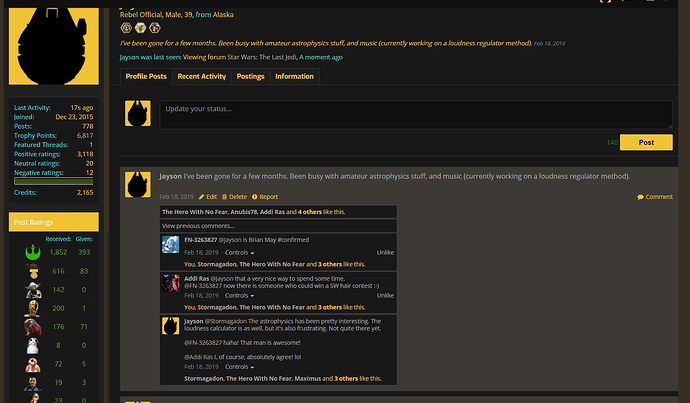Viewport: 690px width, 403px height.
Task: Select the Rebel Alliance rating icon with 1,852 received
Action: 33,252
